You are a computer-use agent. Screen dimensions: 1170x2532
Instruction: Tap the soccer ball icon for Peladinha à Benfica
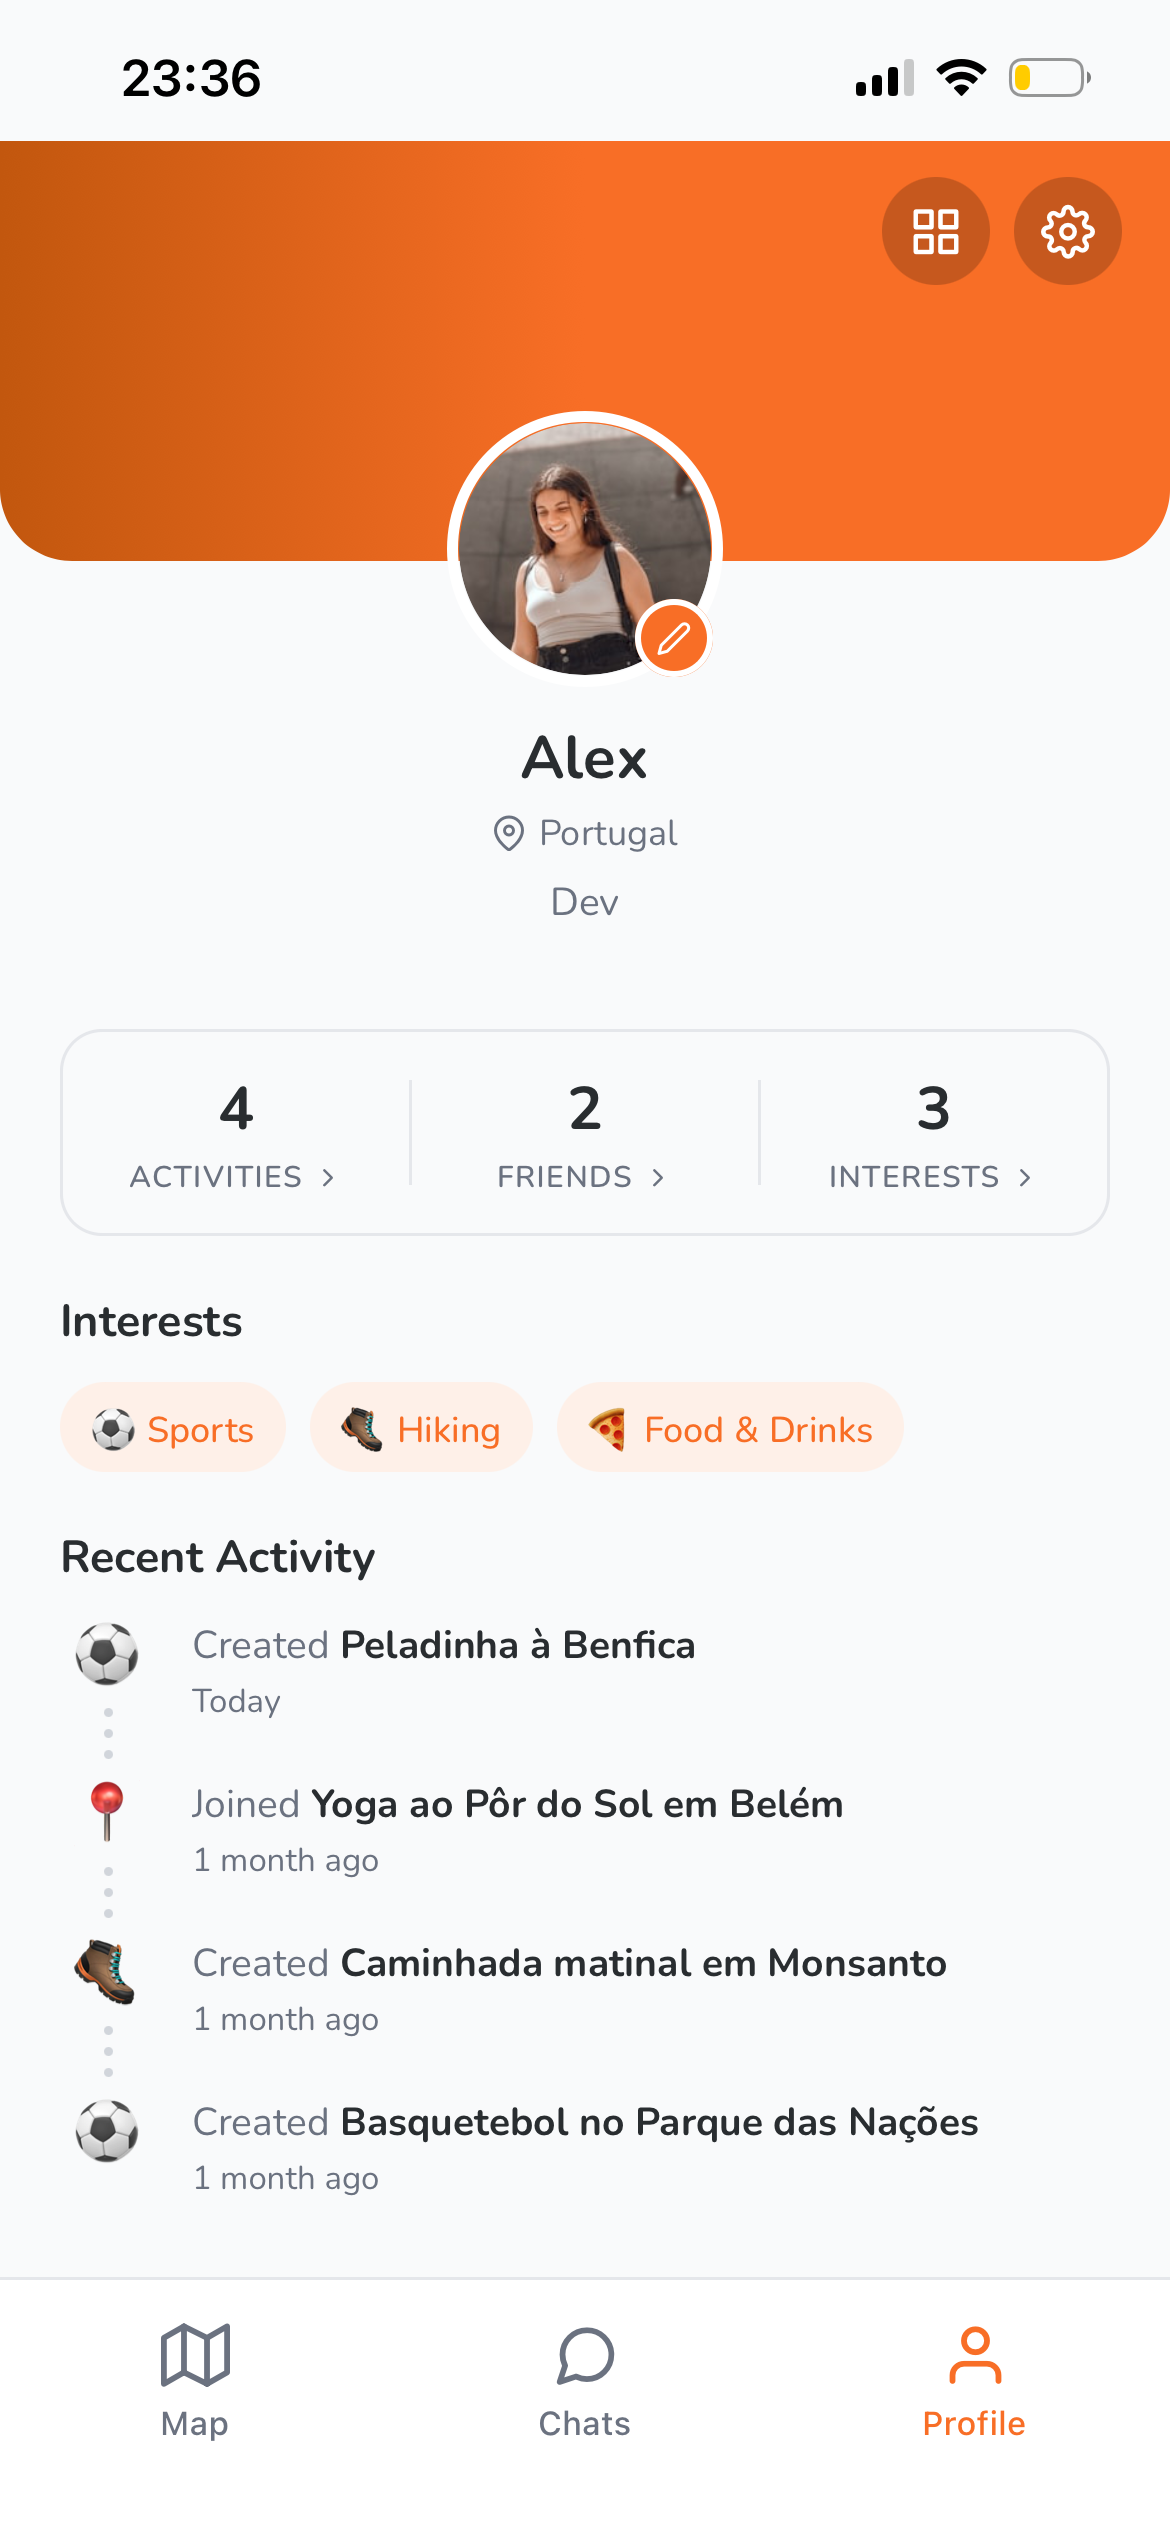[x=107, y=1653]
